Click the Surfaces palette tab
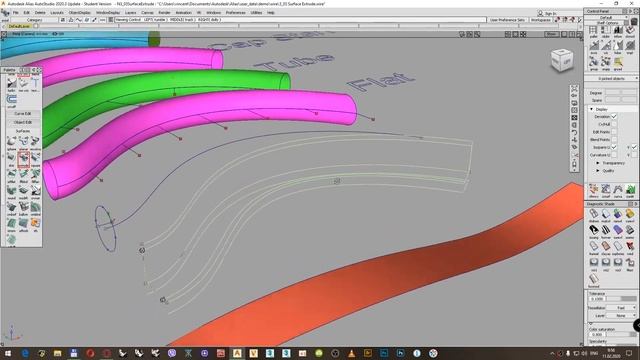The height and width of the screenshot is (360, 640). click(23, 131)
